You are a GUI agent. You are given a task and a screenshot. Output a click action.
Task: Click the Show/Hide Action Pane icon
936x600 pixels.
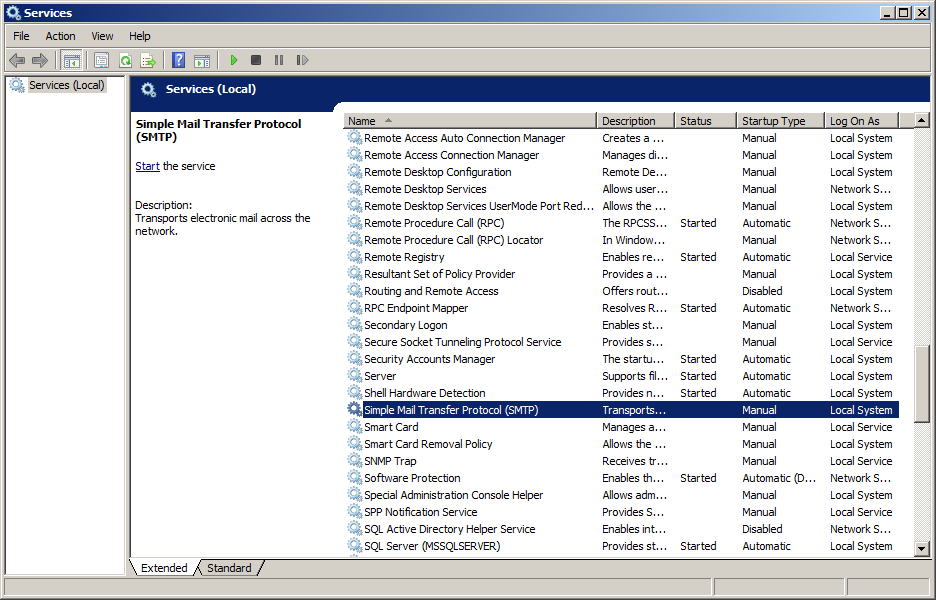(x=202, y=61)
